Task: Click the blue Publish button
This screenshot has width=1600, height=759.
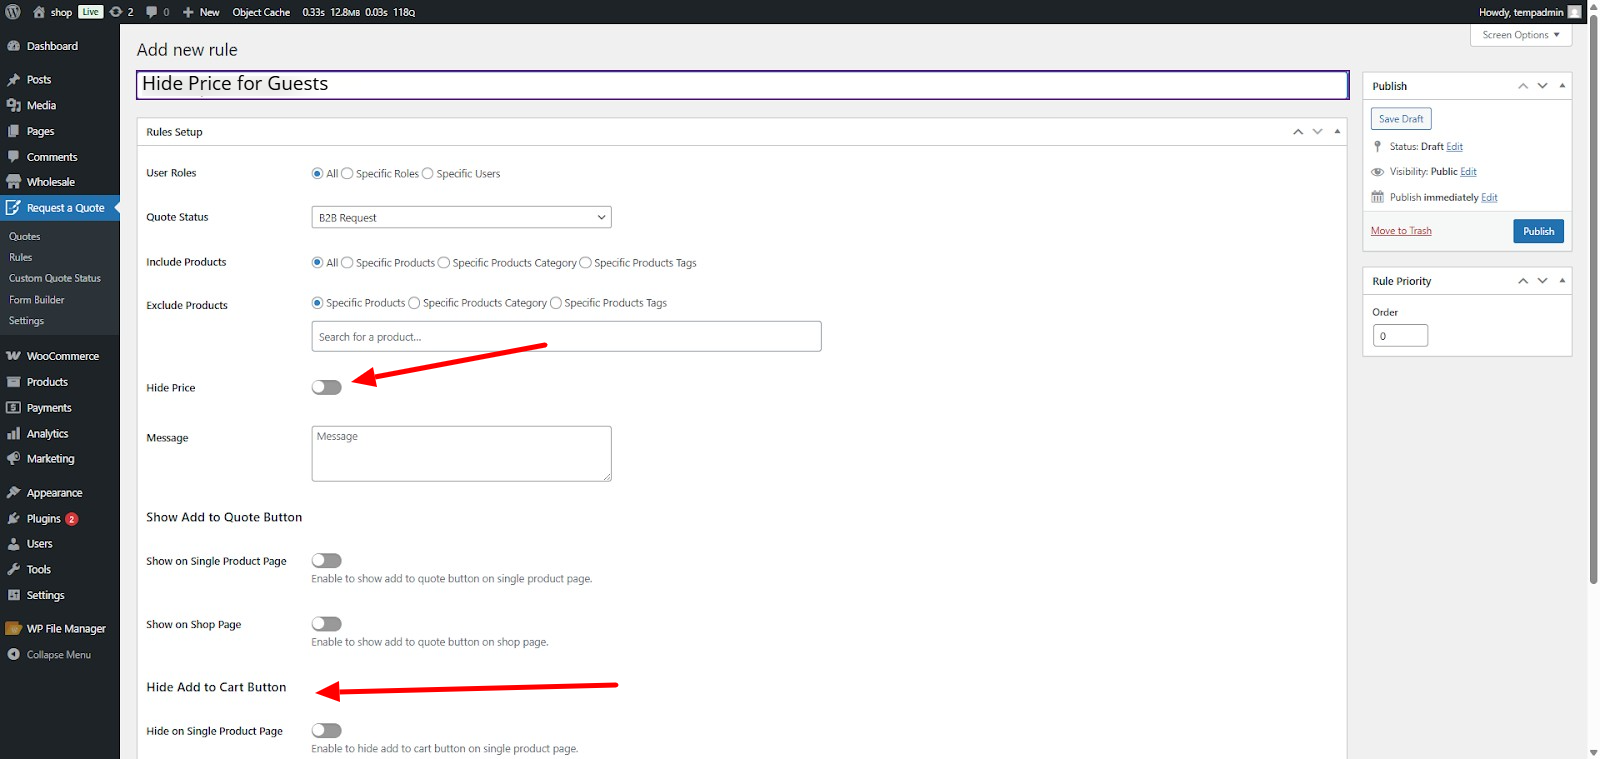Action: (1538, 231)
